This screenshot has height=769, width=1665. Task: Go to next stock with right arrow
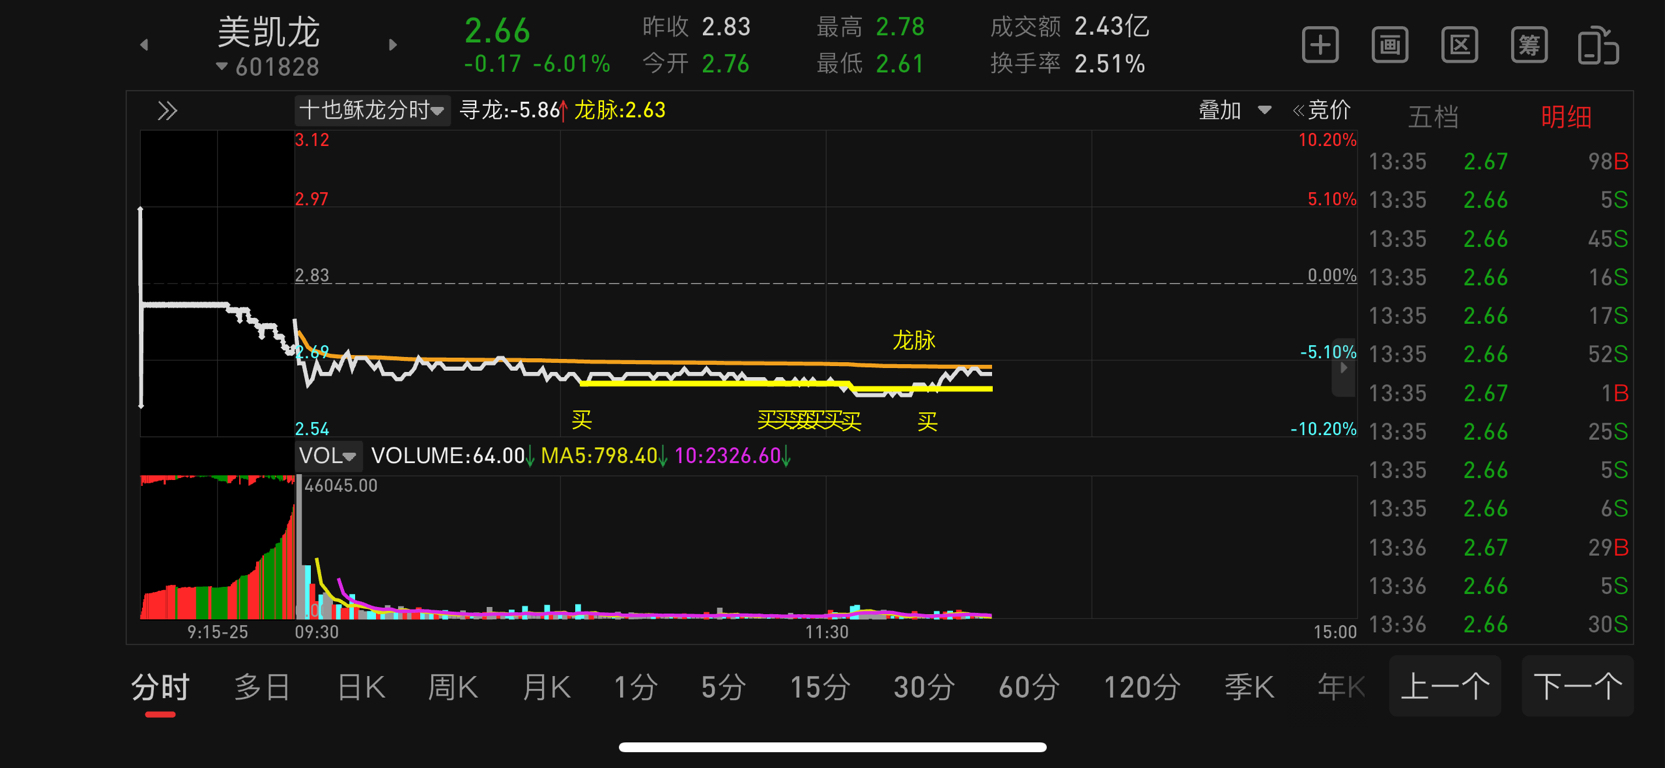click(x=393, y=45)
